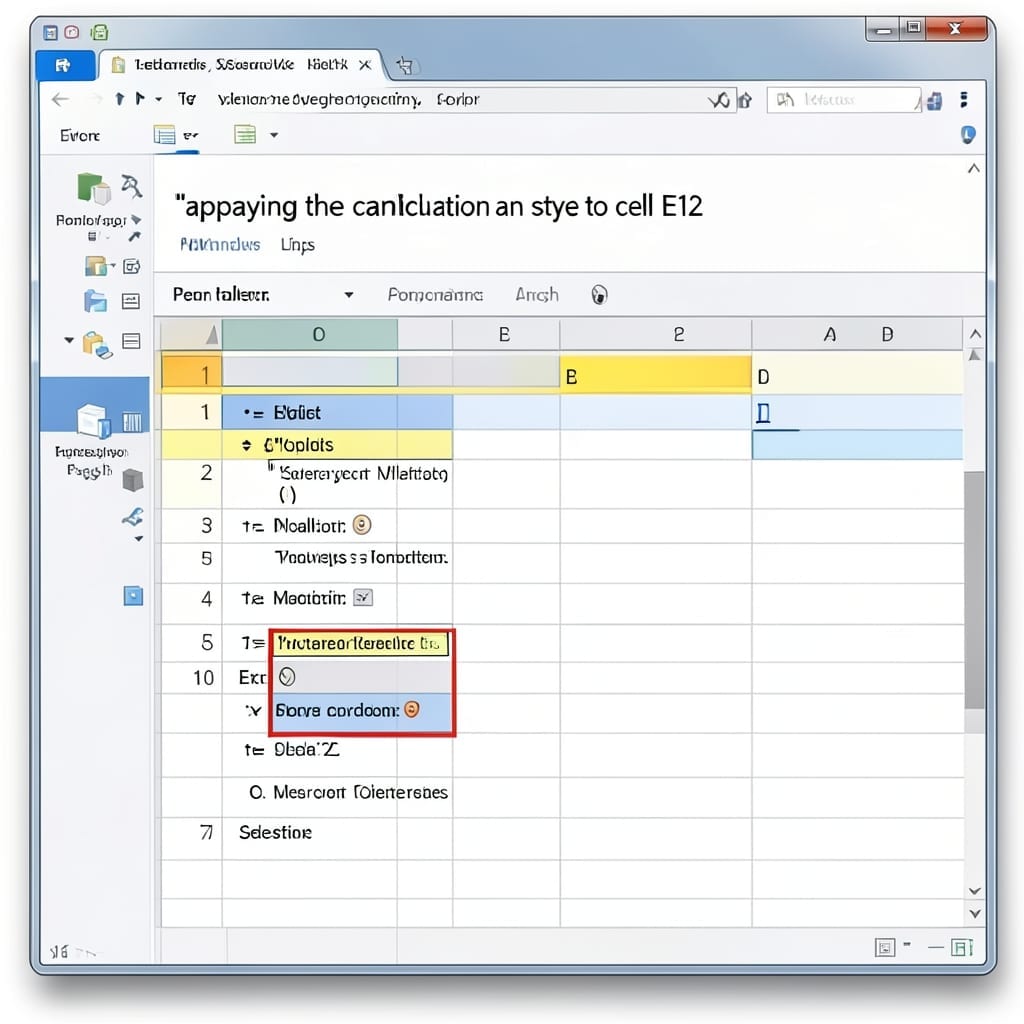Click the home icon beside address bar
This screenshot has width=1024, height=1024.
745,100
